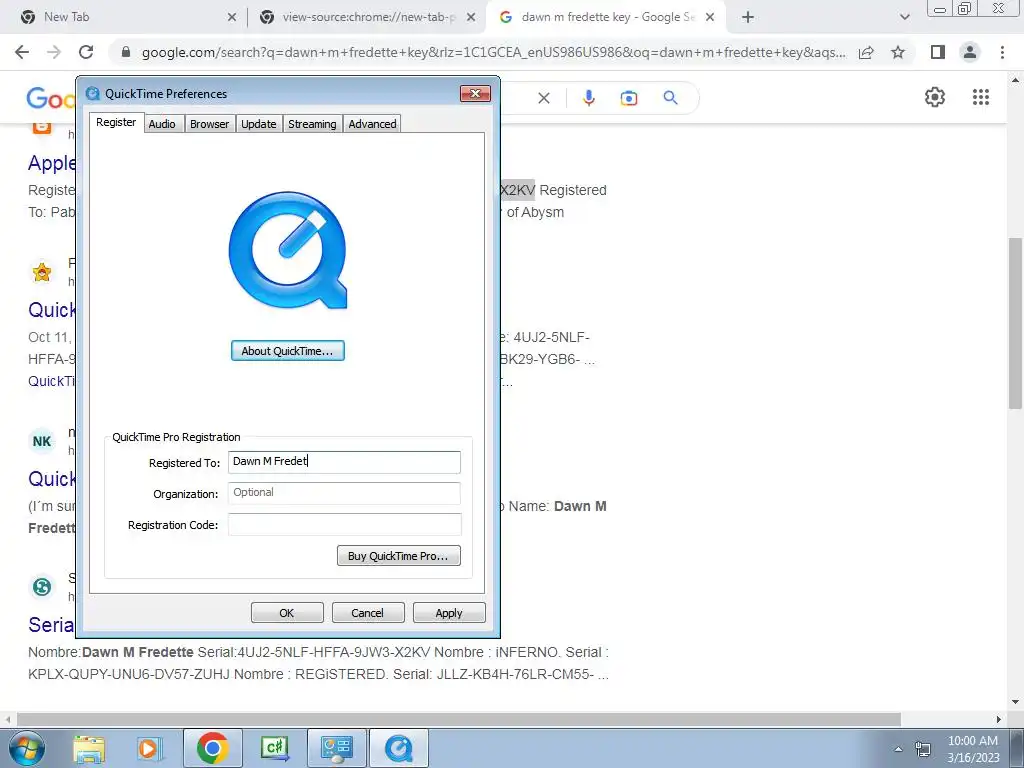1024x768 pixels.
Task: Click the Chrome address bar URL
Action: 493,52
